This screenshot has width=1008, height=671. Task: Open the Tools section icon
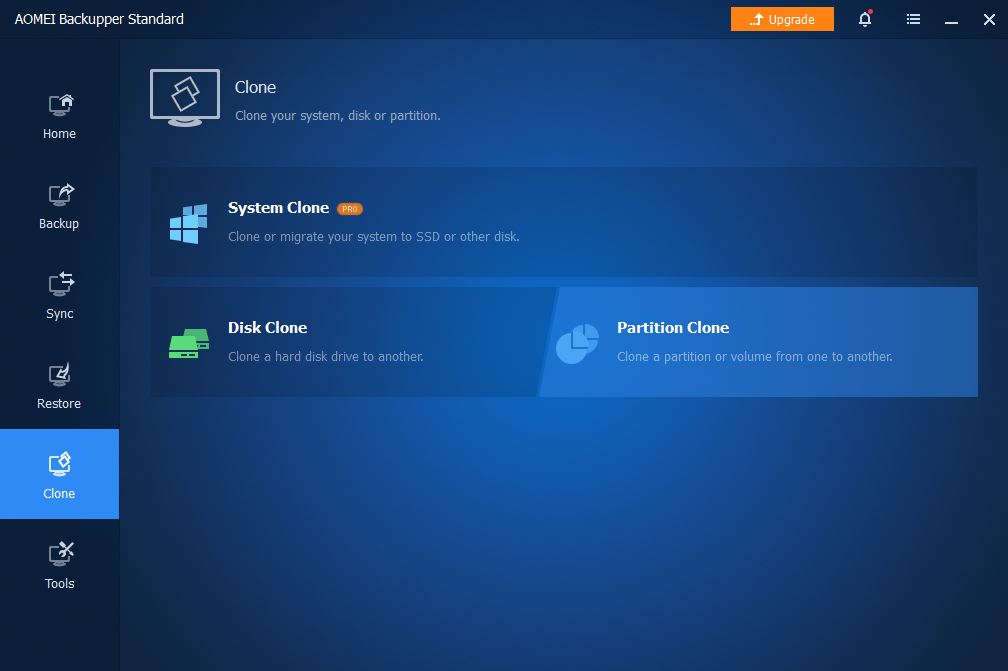60,554
